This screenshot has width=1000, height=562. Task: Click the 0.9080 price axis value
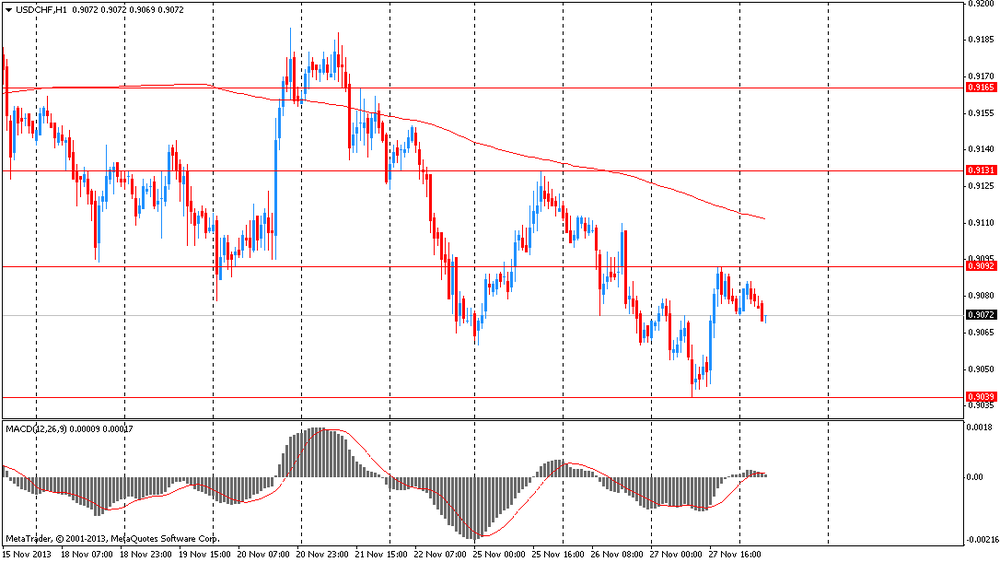982,296
